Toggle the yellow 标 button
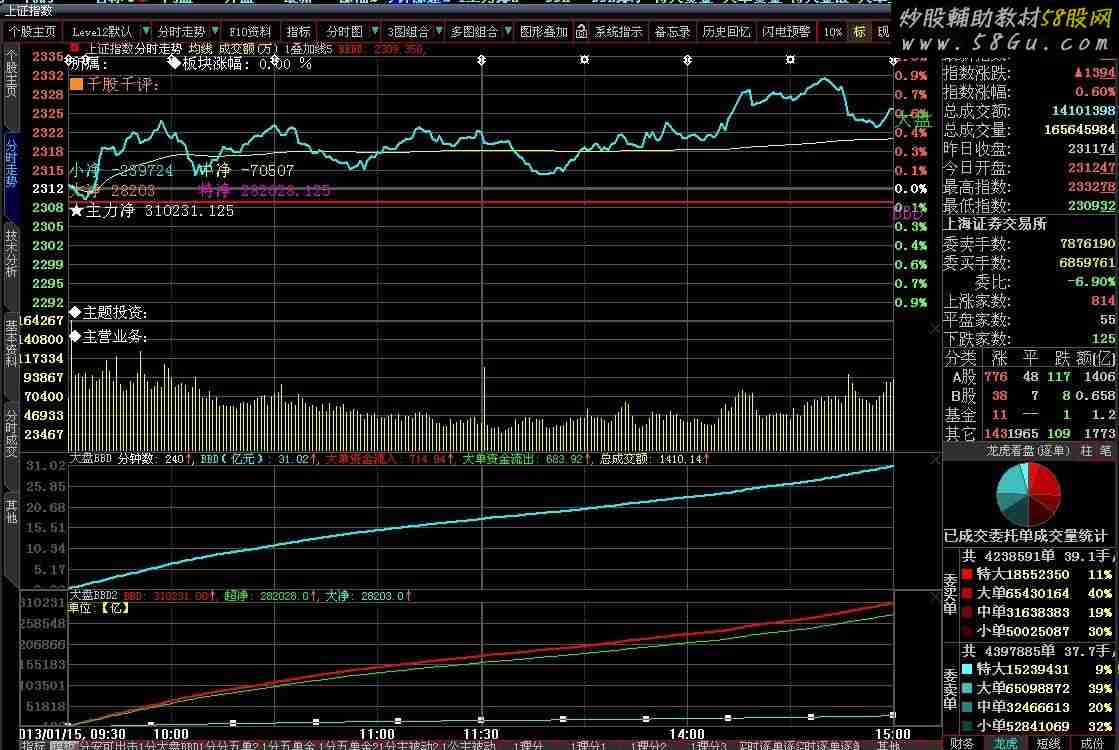 [859, 32]
